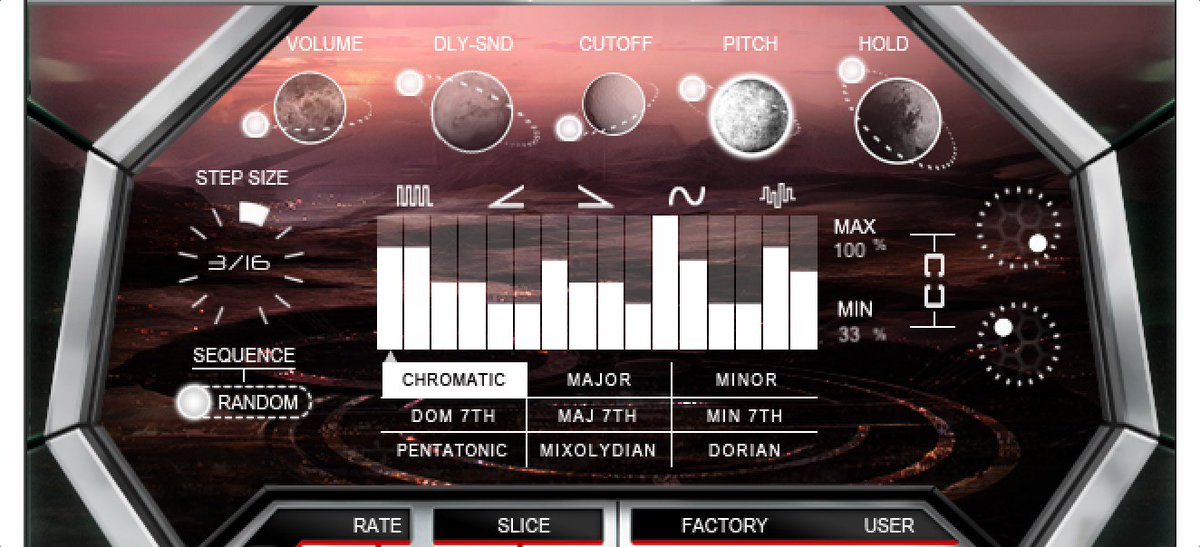
Task: Click the first sequencer step bar
Action: 390,298
